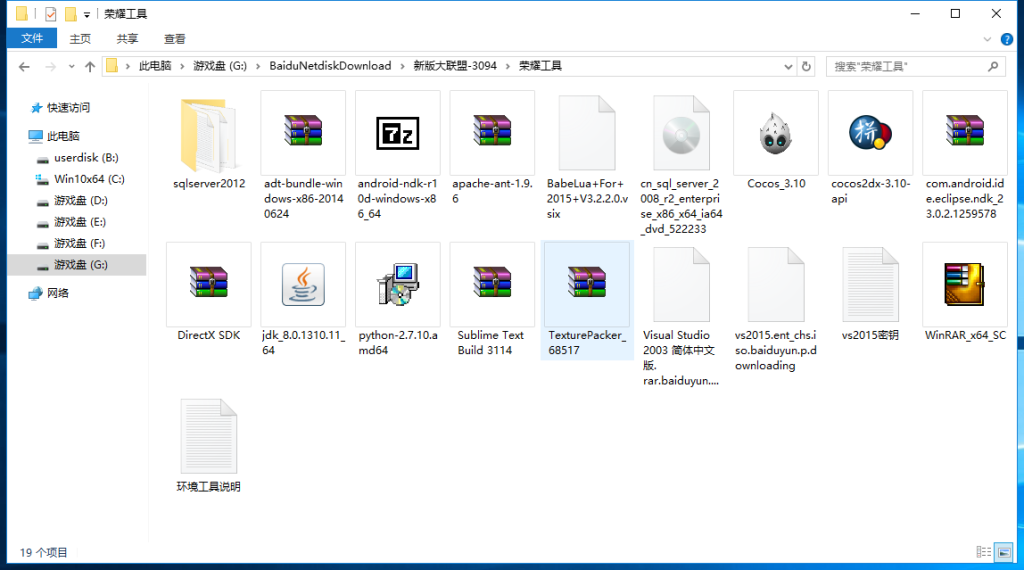
Task: Click 荣耀工具 breadcrumb segment
Action: [540, 66]
